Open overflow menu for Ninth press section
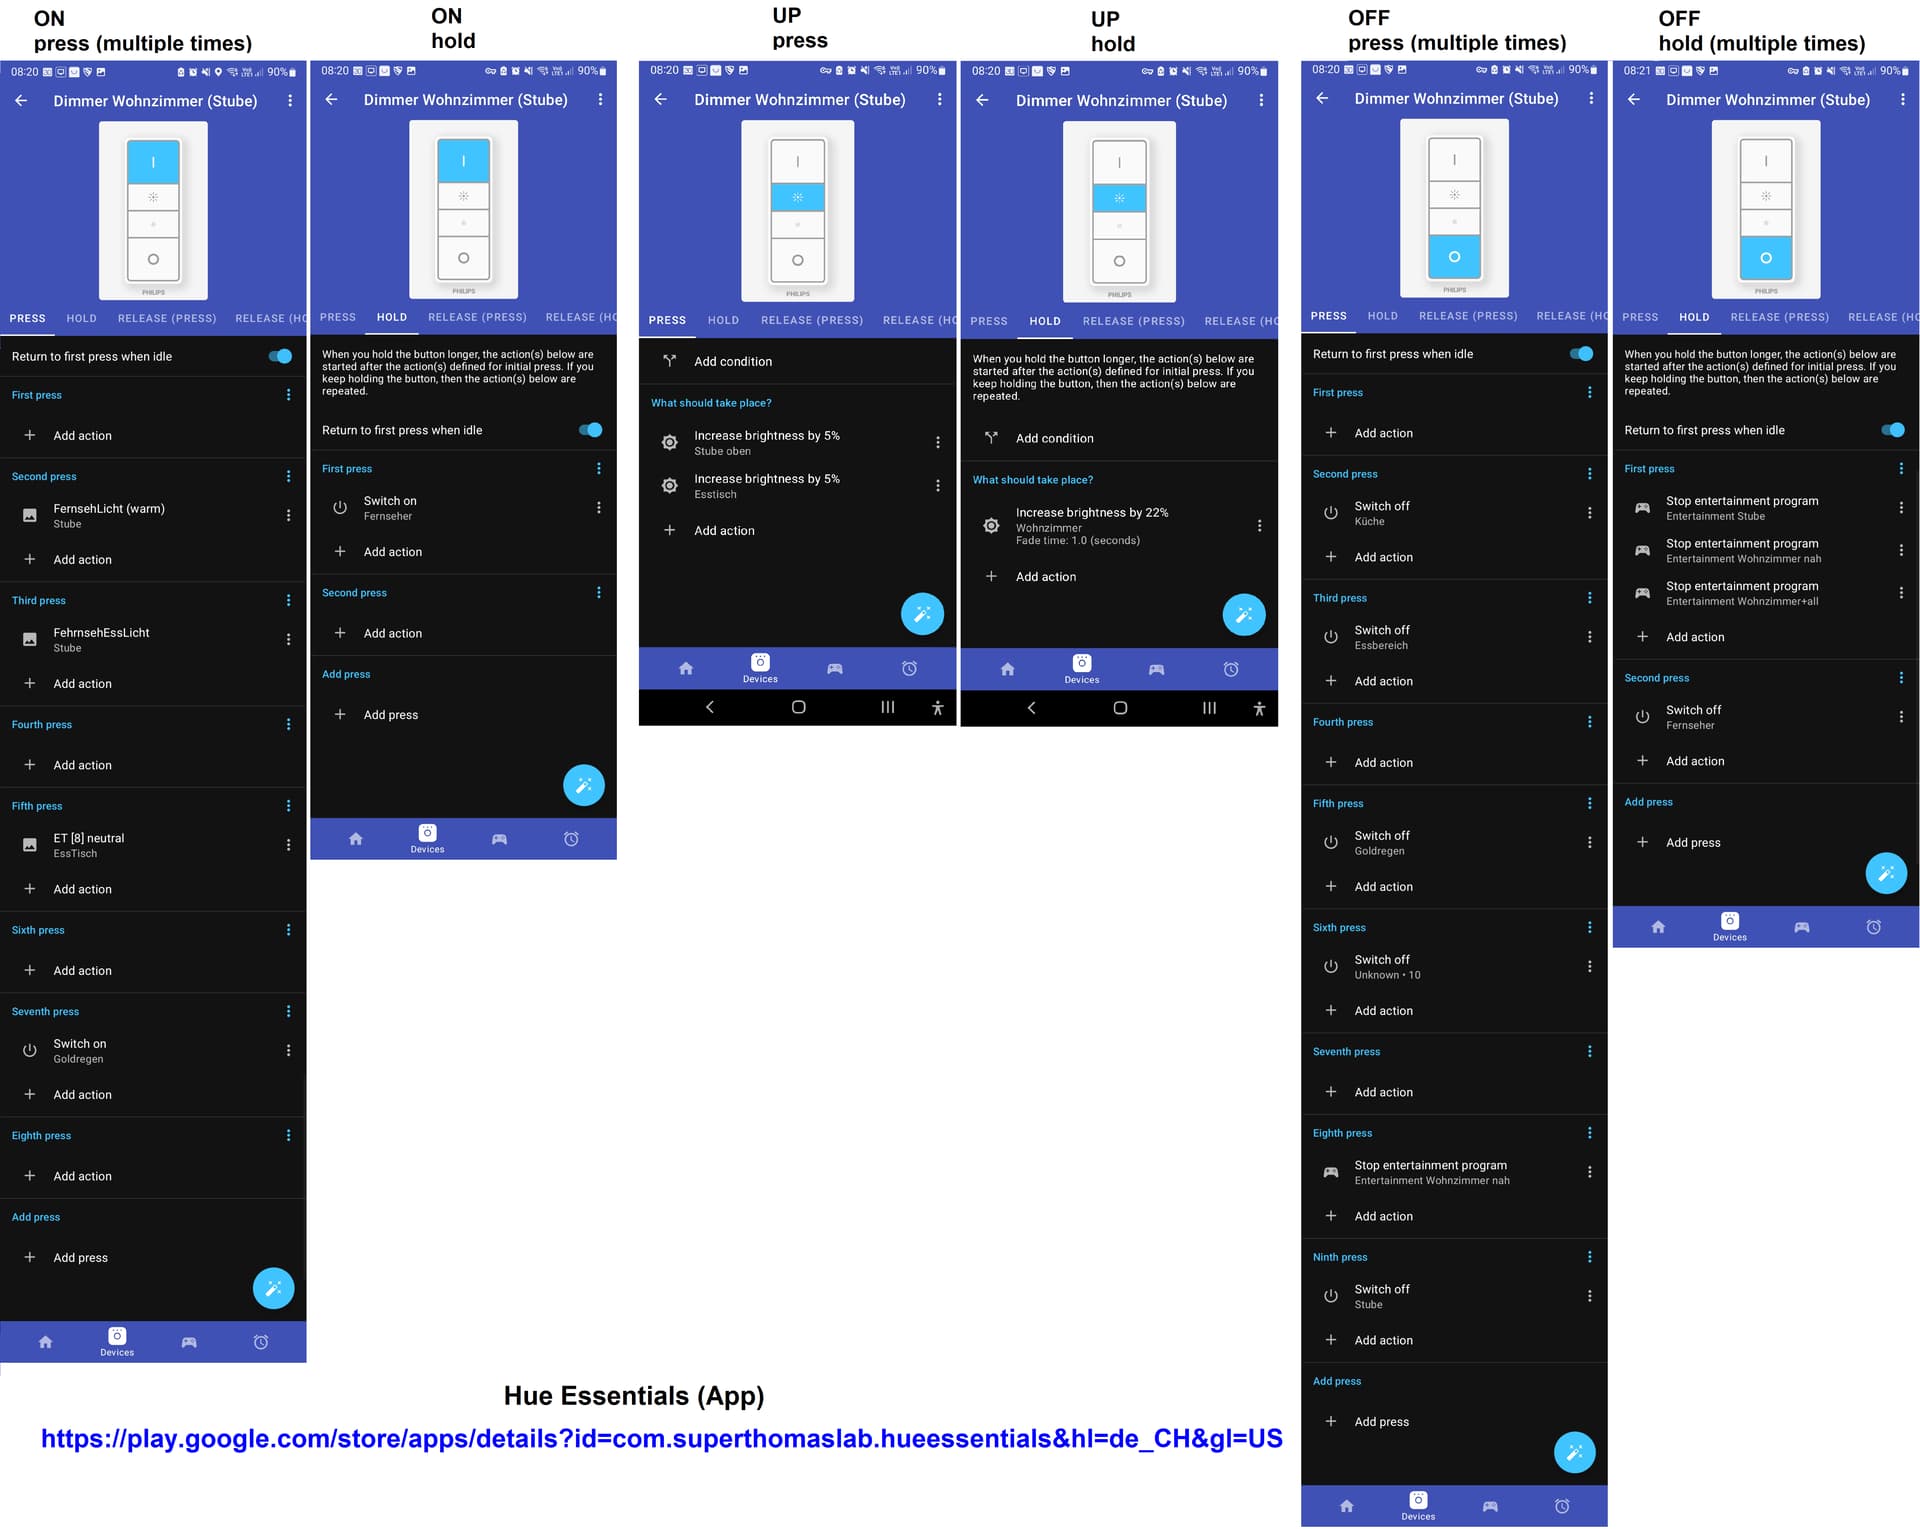This screenshot has width=1920, height=1529. (1590, 1257)
